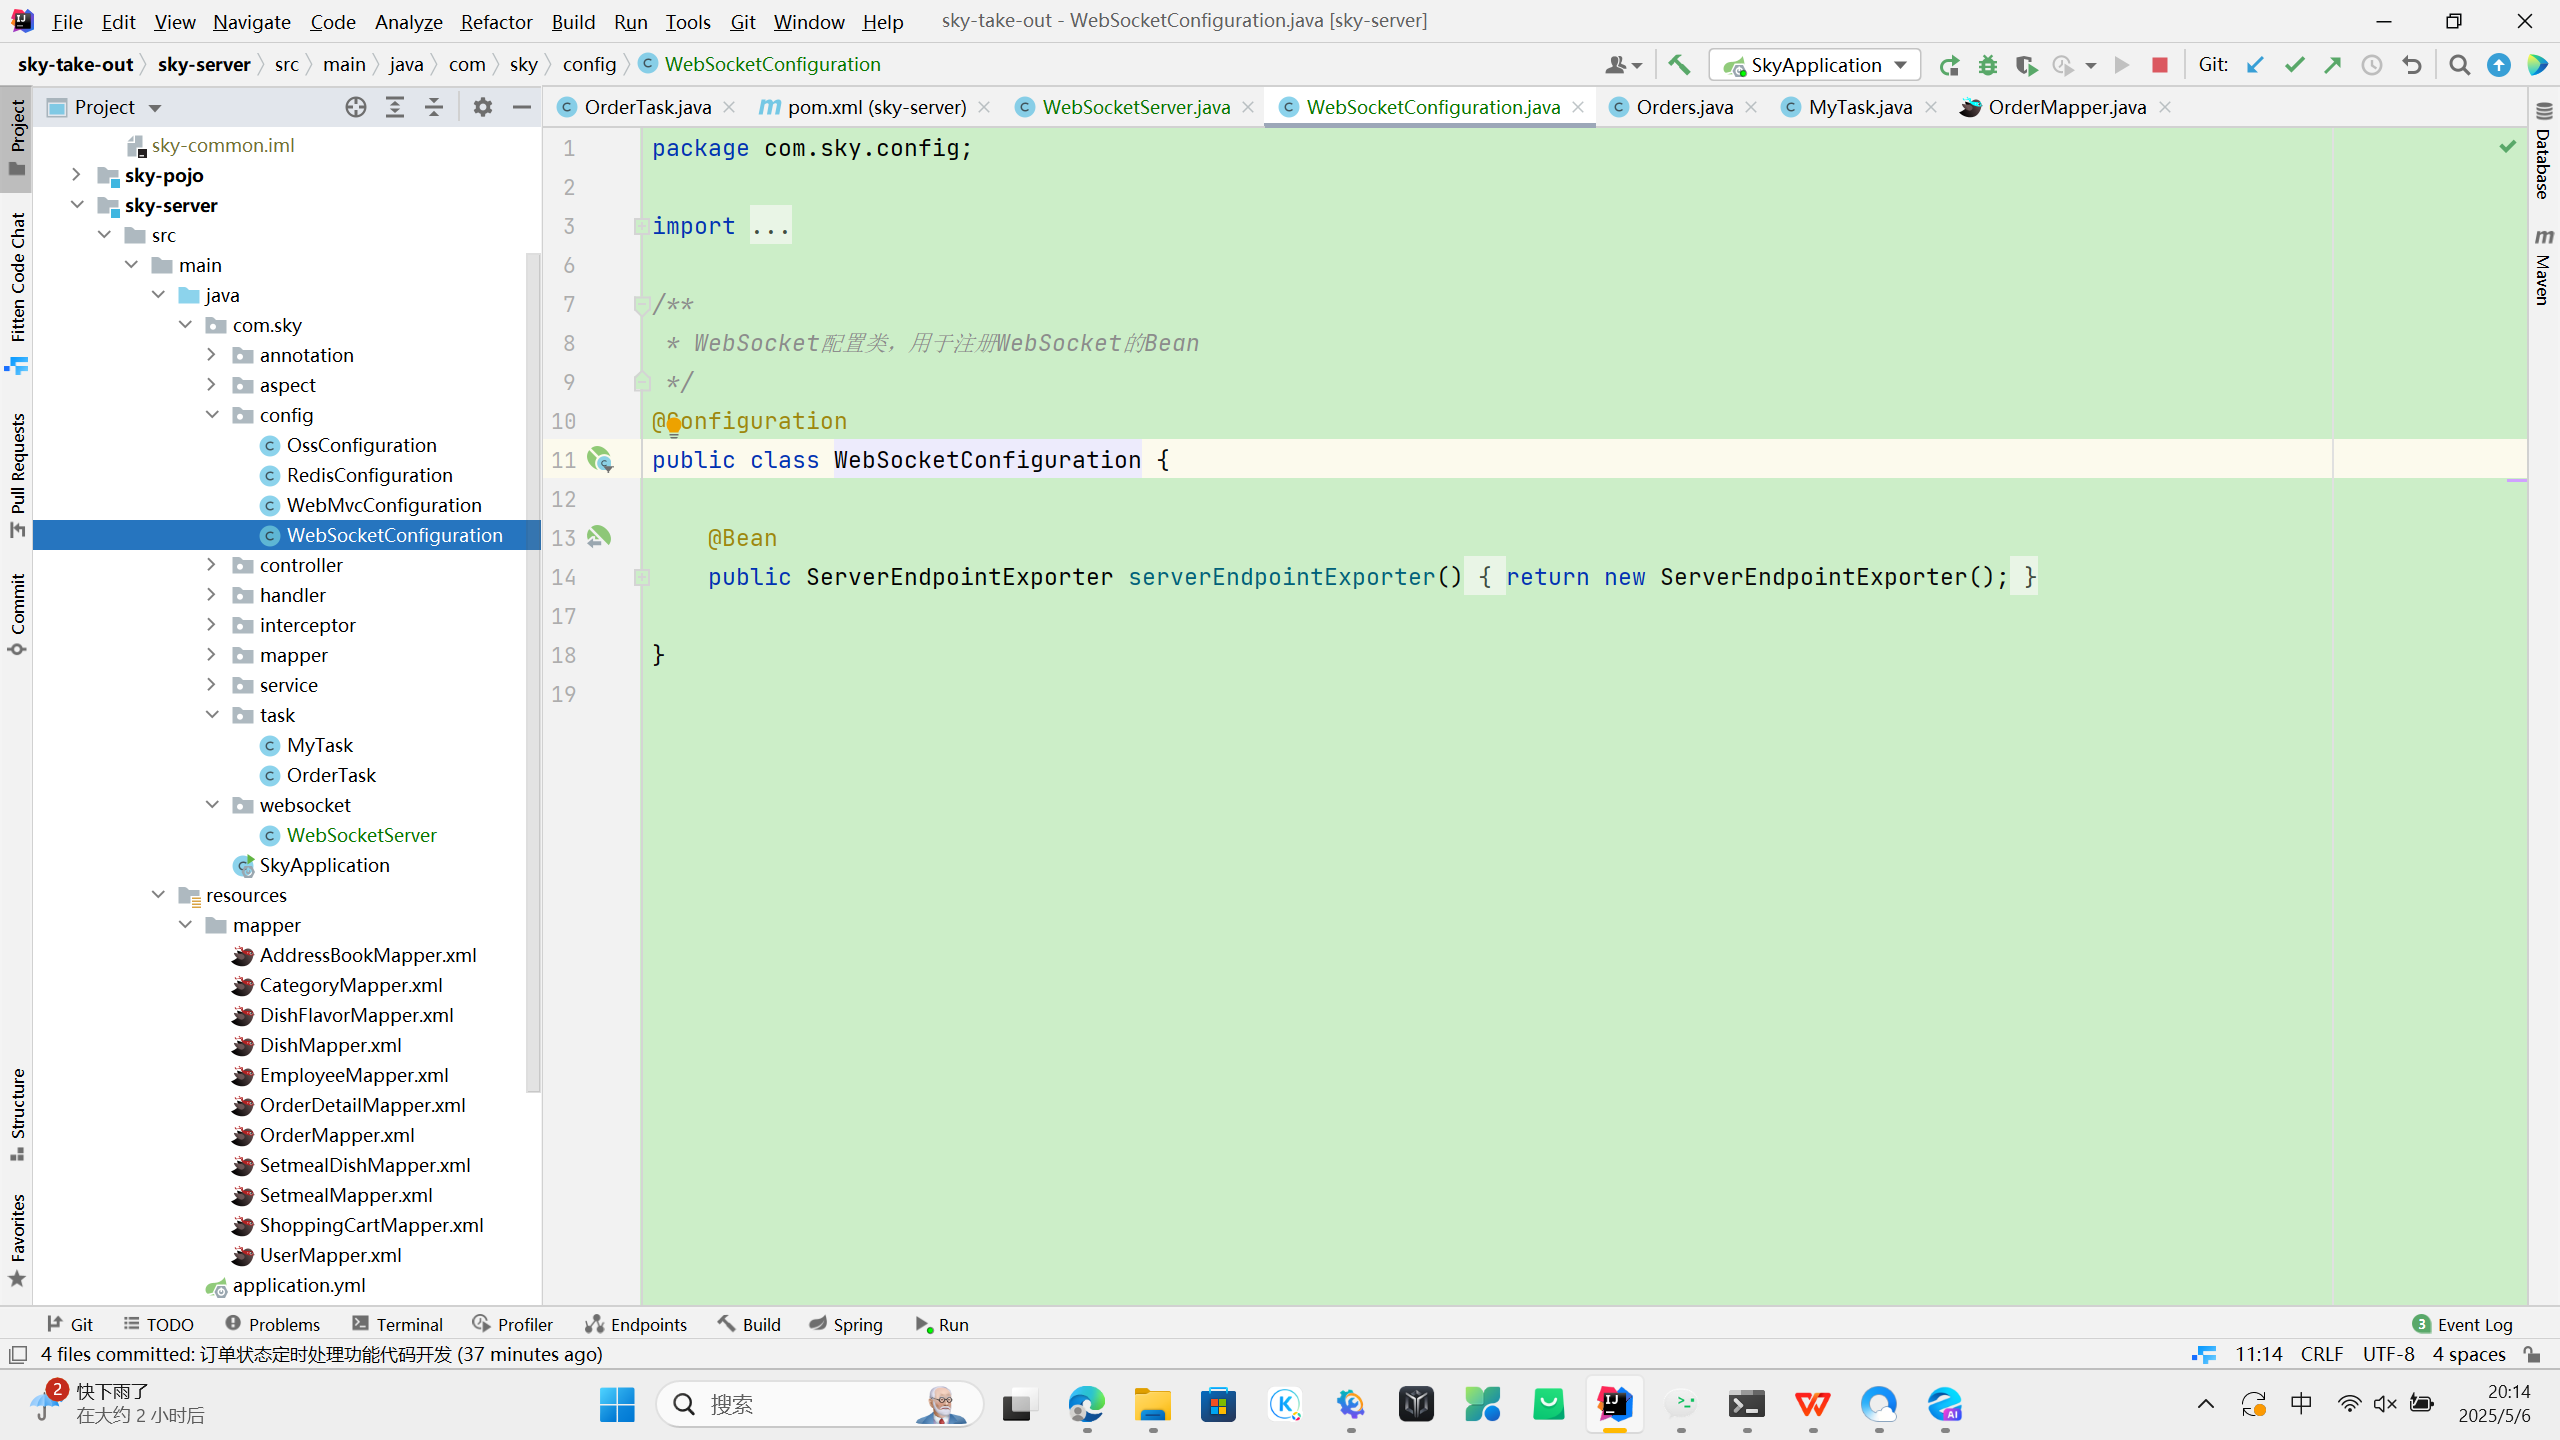Switch to WebSocketServer.java tab
The width and height of the screenshot is (2560, 1440).
[x=1135, y=107]
